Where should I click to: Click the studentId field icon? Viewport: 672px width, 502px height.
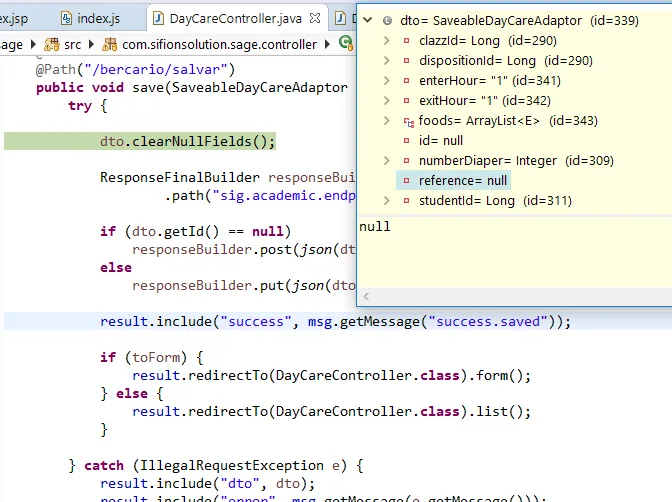pos(406,201)
